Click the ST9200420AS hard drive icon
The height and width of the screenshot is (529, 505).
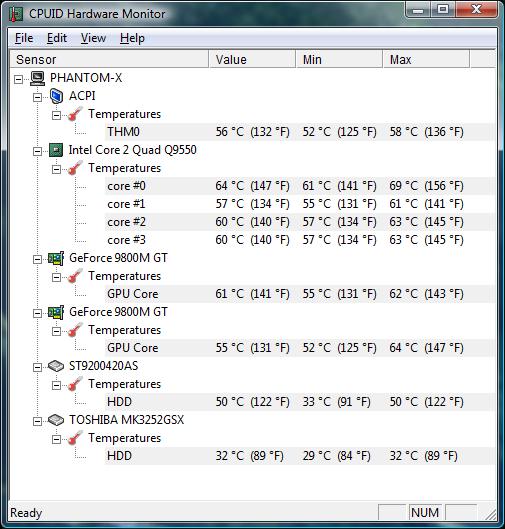56,366
